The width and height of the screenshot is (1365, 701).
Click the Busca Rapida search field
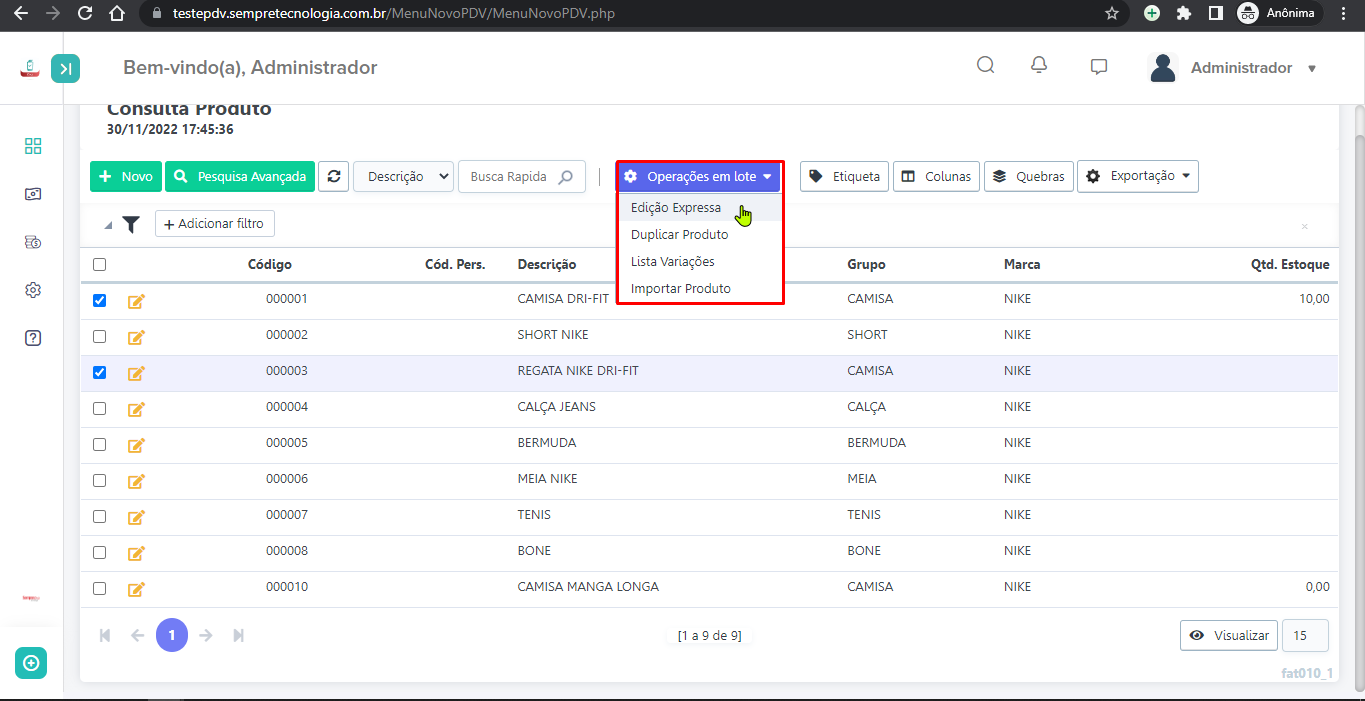pos(522,176)
